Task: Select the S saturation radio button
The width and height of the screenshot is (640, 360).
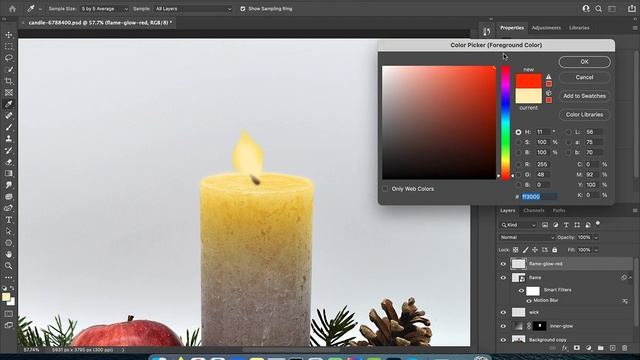Action: (518, 142)
